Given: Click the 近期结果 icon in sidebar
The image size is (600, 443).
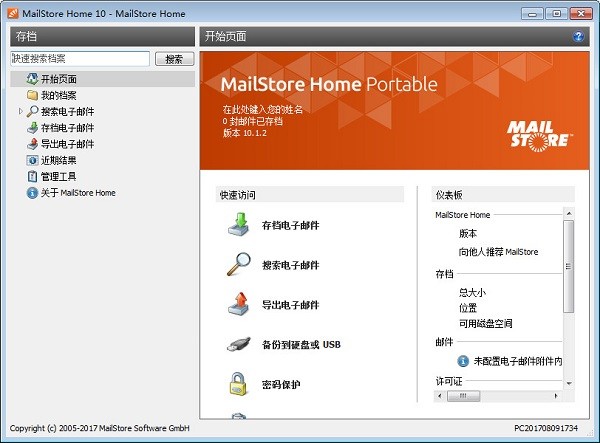Looking at the screenshot, I should pos(32,160).
